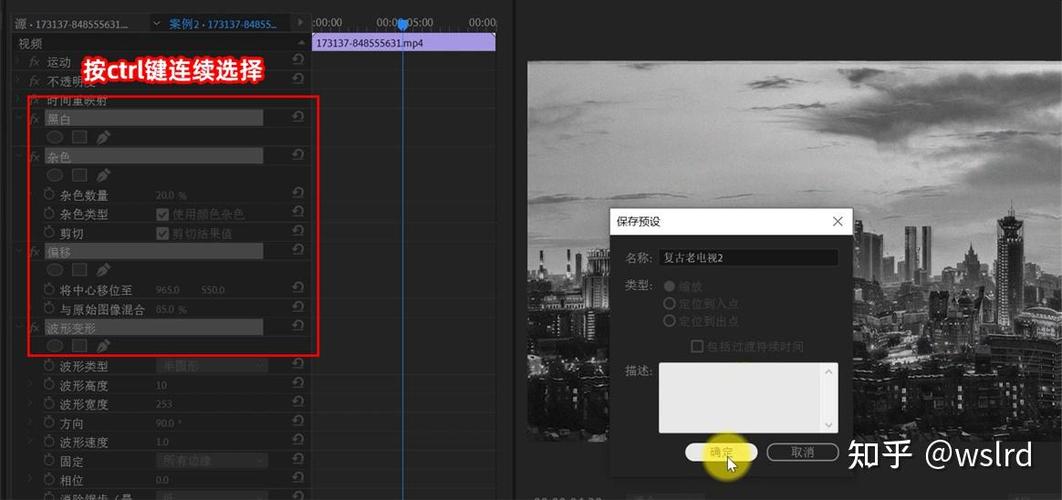
Task: Toggle the fx switch for 杂色
Action: pyautogui.click(x=35, y=157)
